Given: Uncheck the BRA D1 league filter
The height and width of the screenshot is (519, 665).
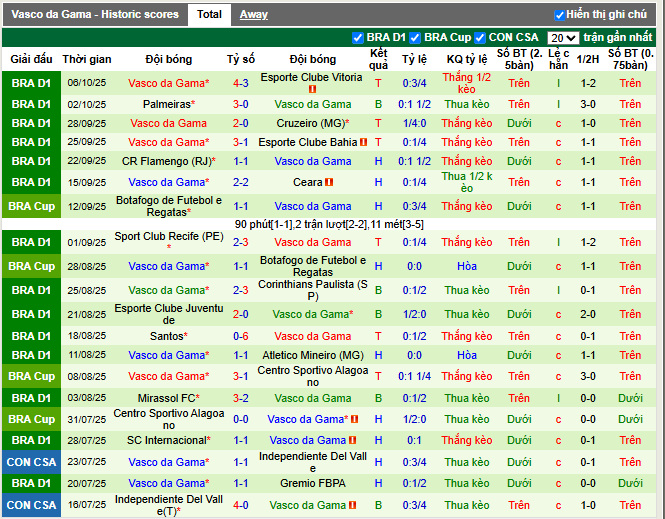Looking at the screenshot, I should pyautogui.click(x=358, y=38).
